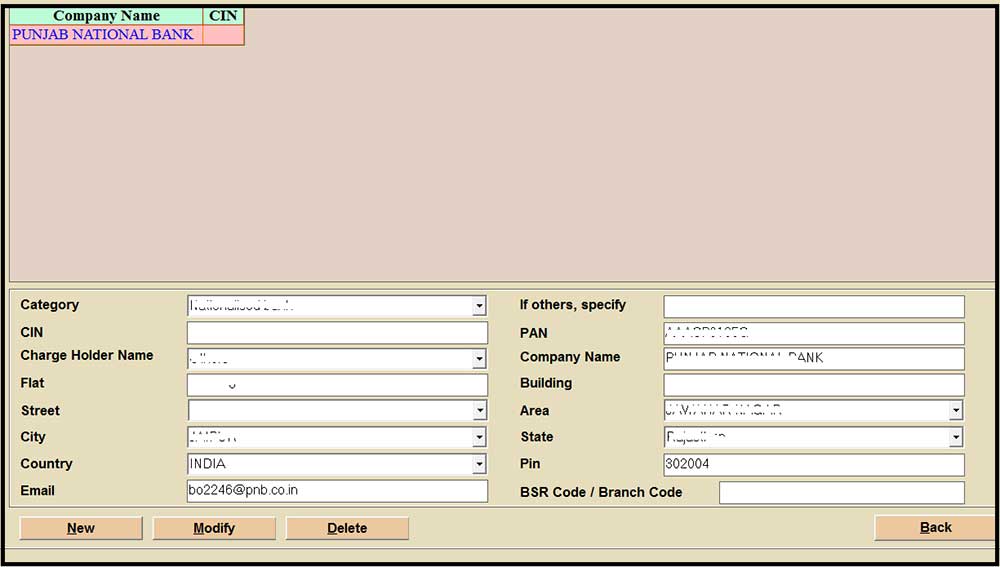The height and width of the screenshot is (567, 1000).
Task: Expand the Area dropdown arrow
Action: click(956, 411)
